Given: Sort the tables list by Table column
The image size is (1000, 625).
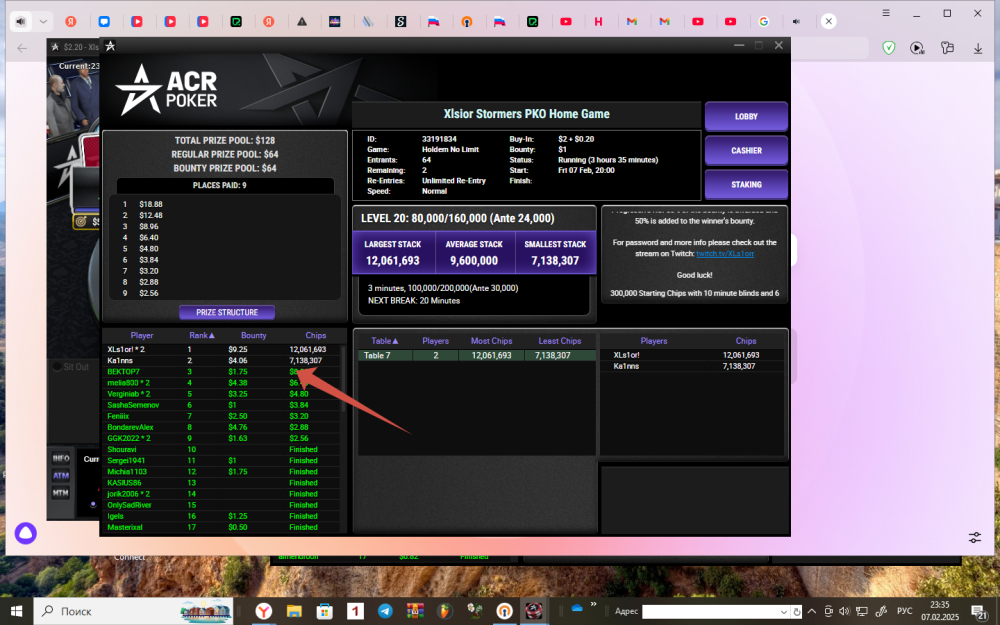Looking at the screenshot, I should pos(385,341).
